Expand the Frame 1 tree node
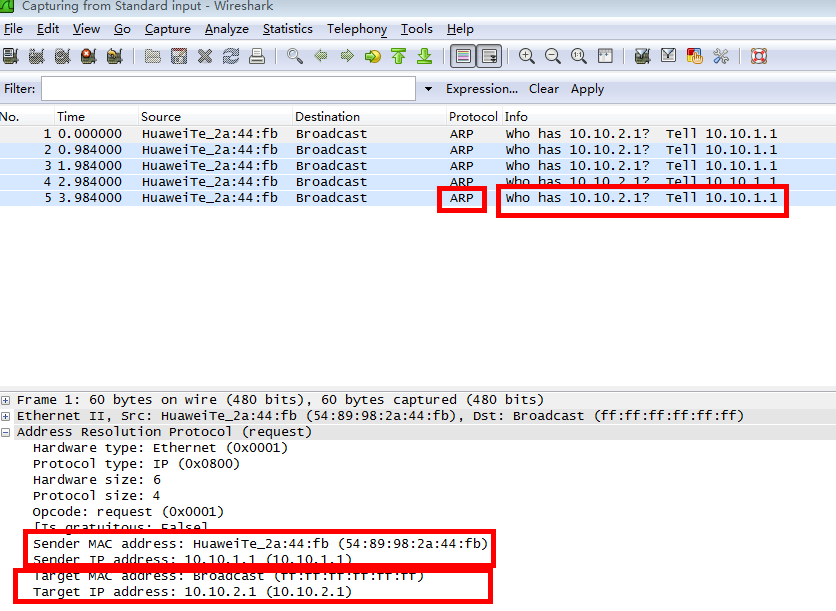This screenshot has width=836, height=611. pos(5,400)
